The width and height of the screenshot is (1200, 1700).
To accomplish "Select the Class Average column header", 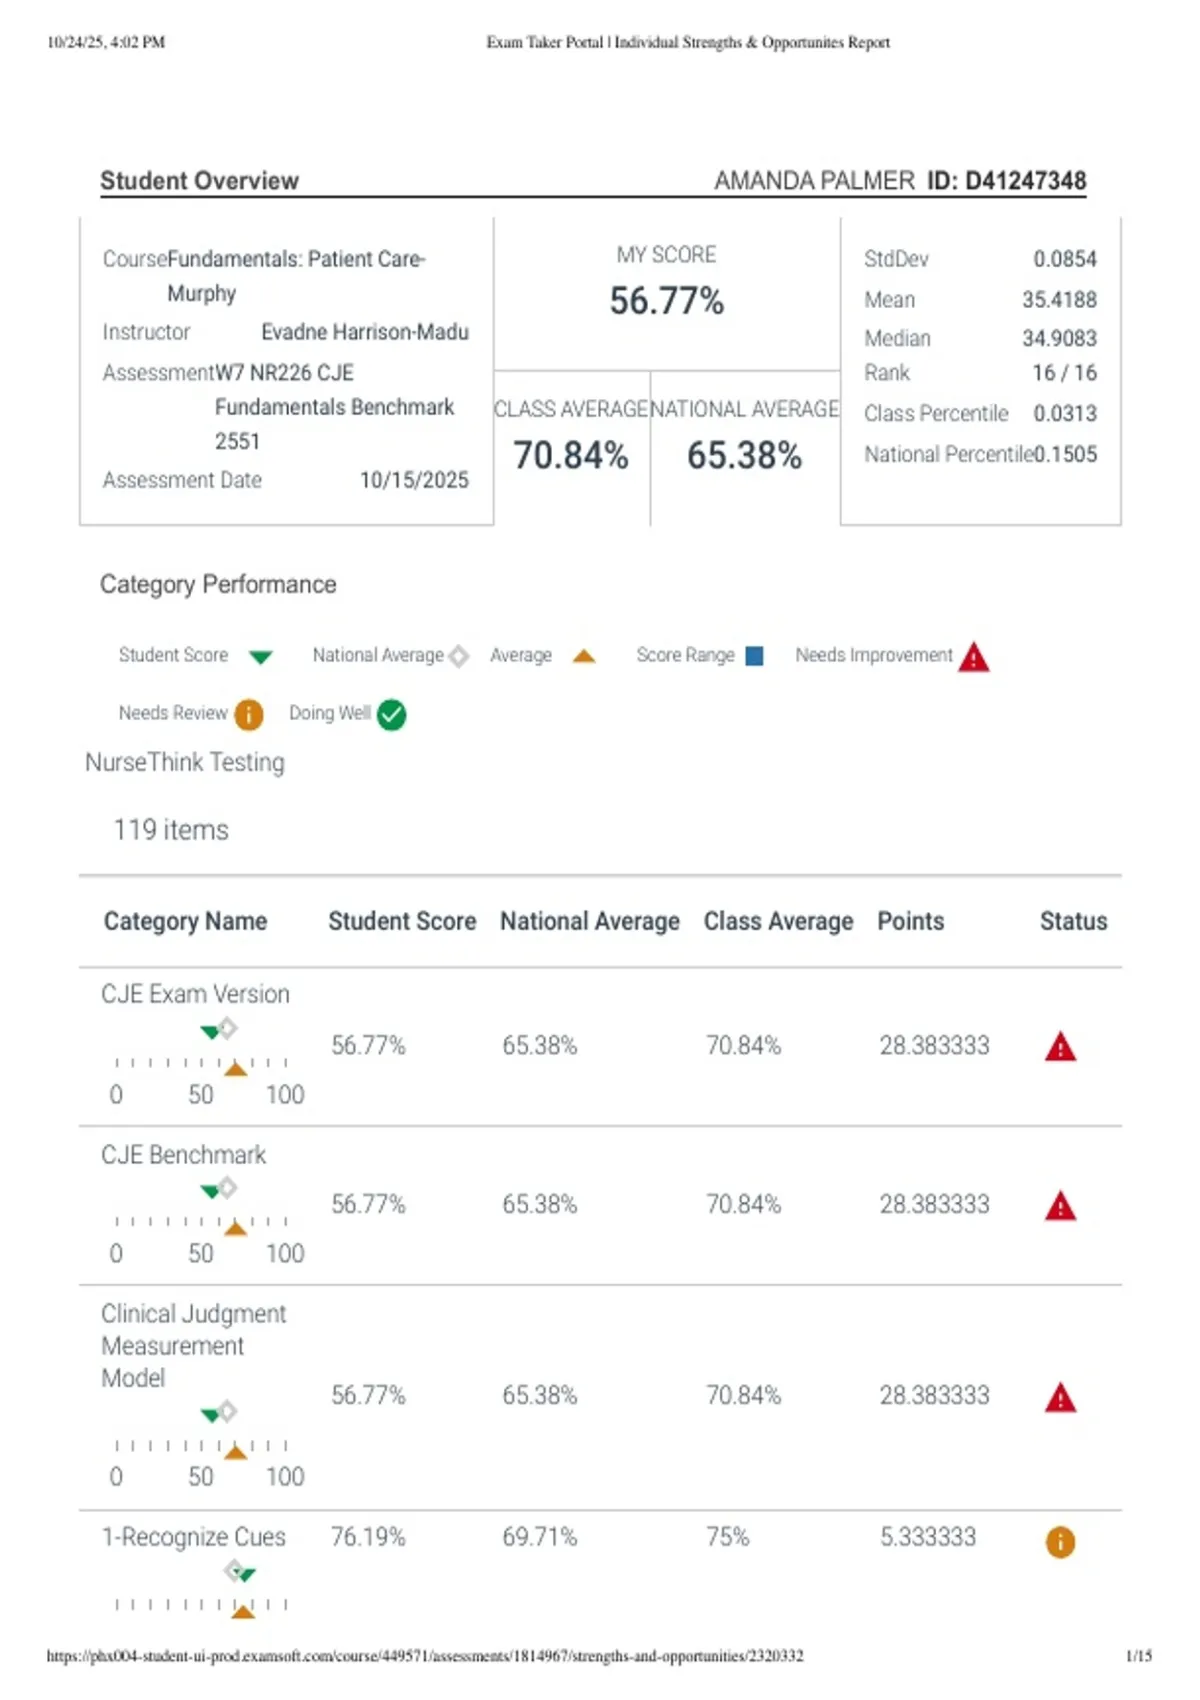I will pos(778,921).
